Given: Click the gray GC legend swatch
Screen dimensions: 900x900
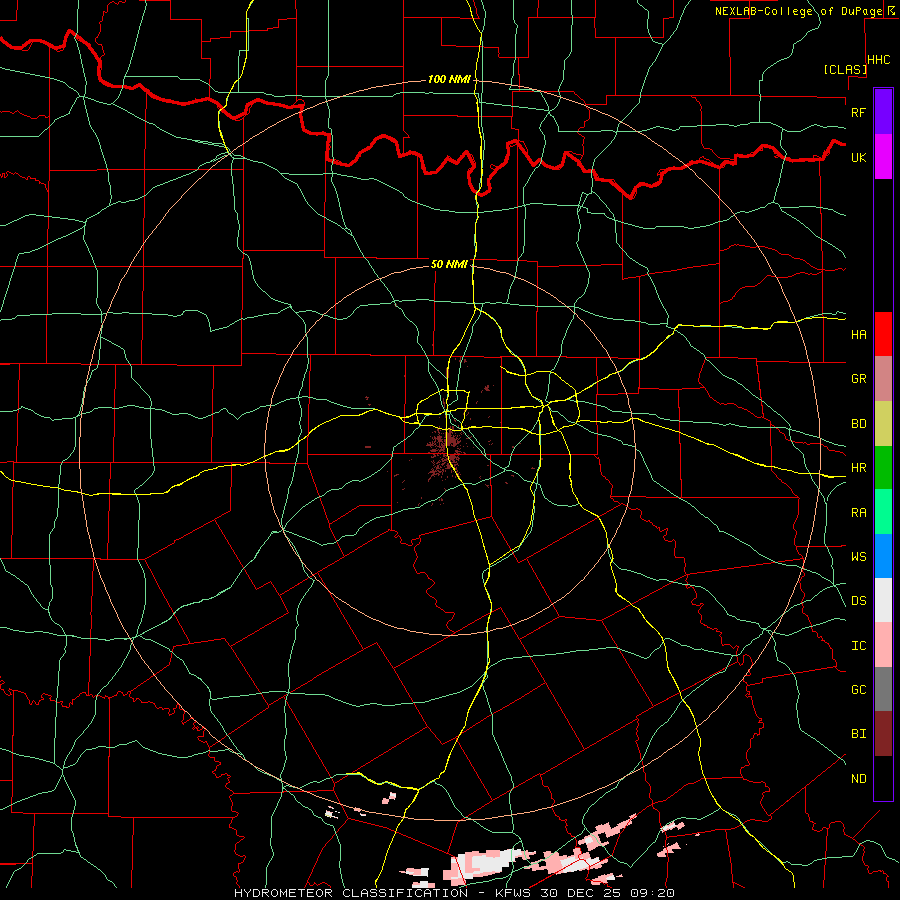Looking at the screenshot, I should coord(883,689).
